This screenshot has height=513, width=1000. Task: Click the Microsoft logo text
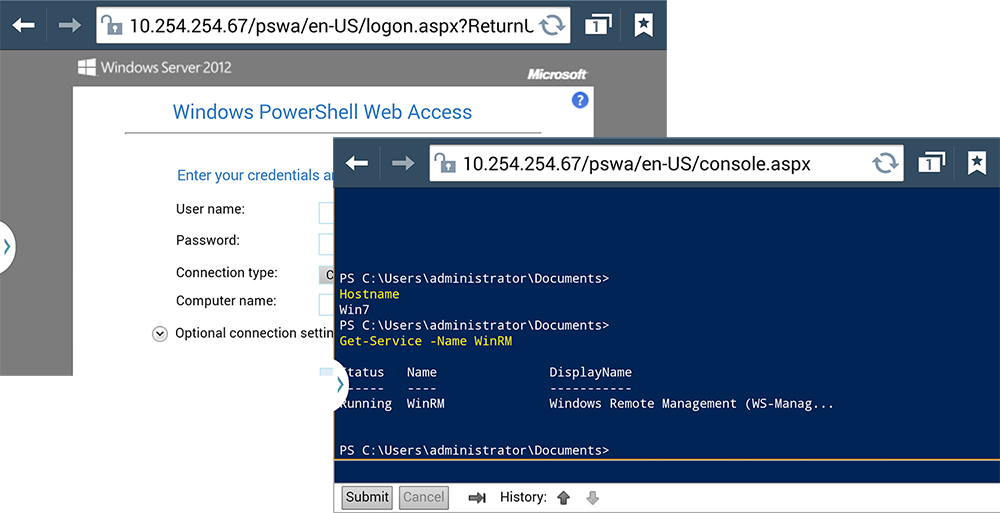(x=557, y=75)
